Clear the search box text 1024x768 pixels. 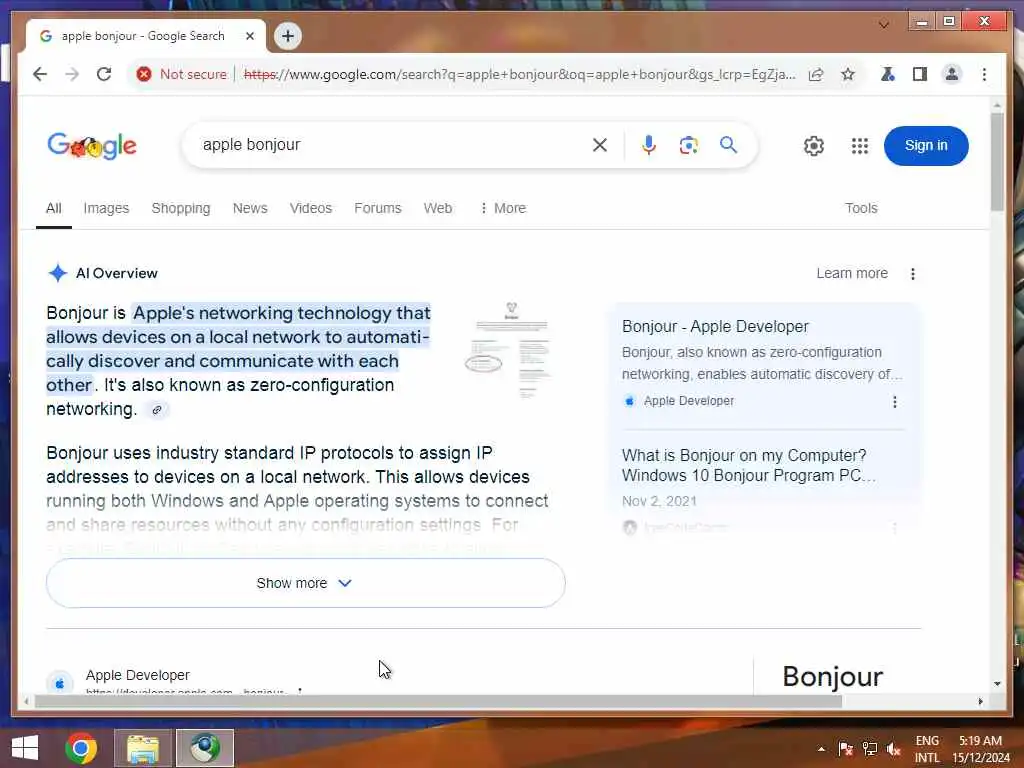pyautogui.click(x=600, y=145)
